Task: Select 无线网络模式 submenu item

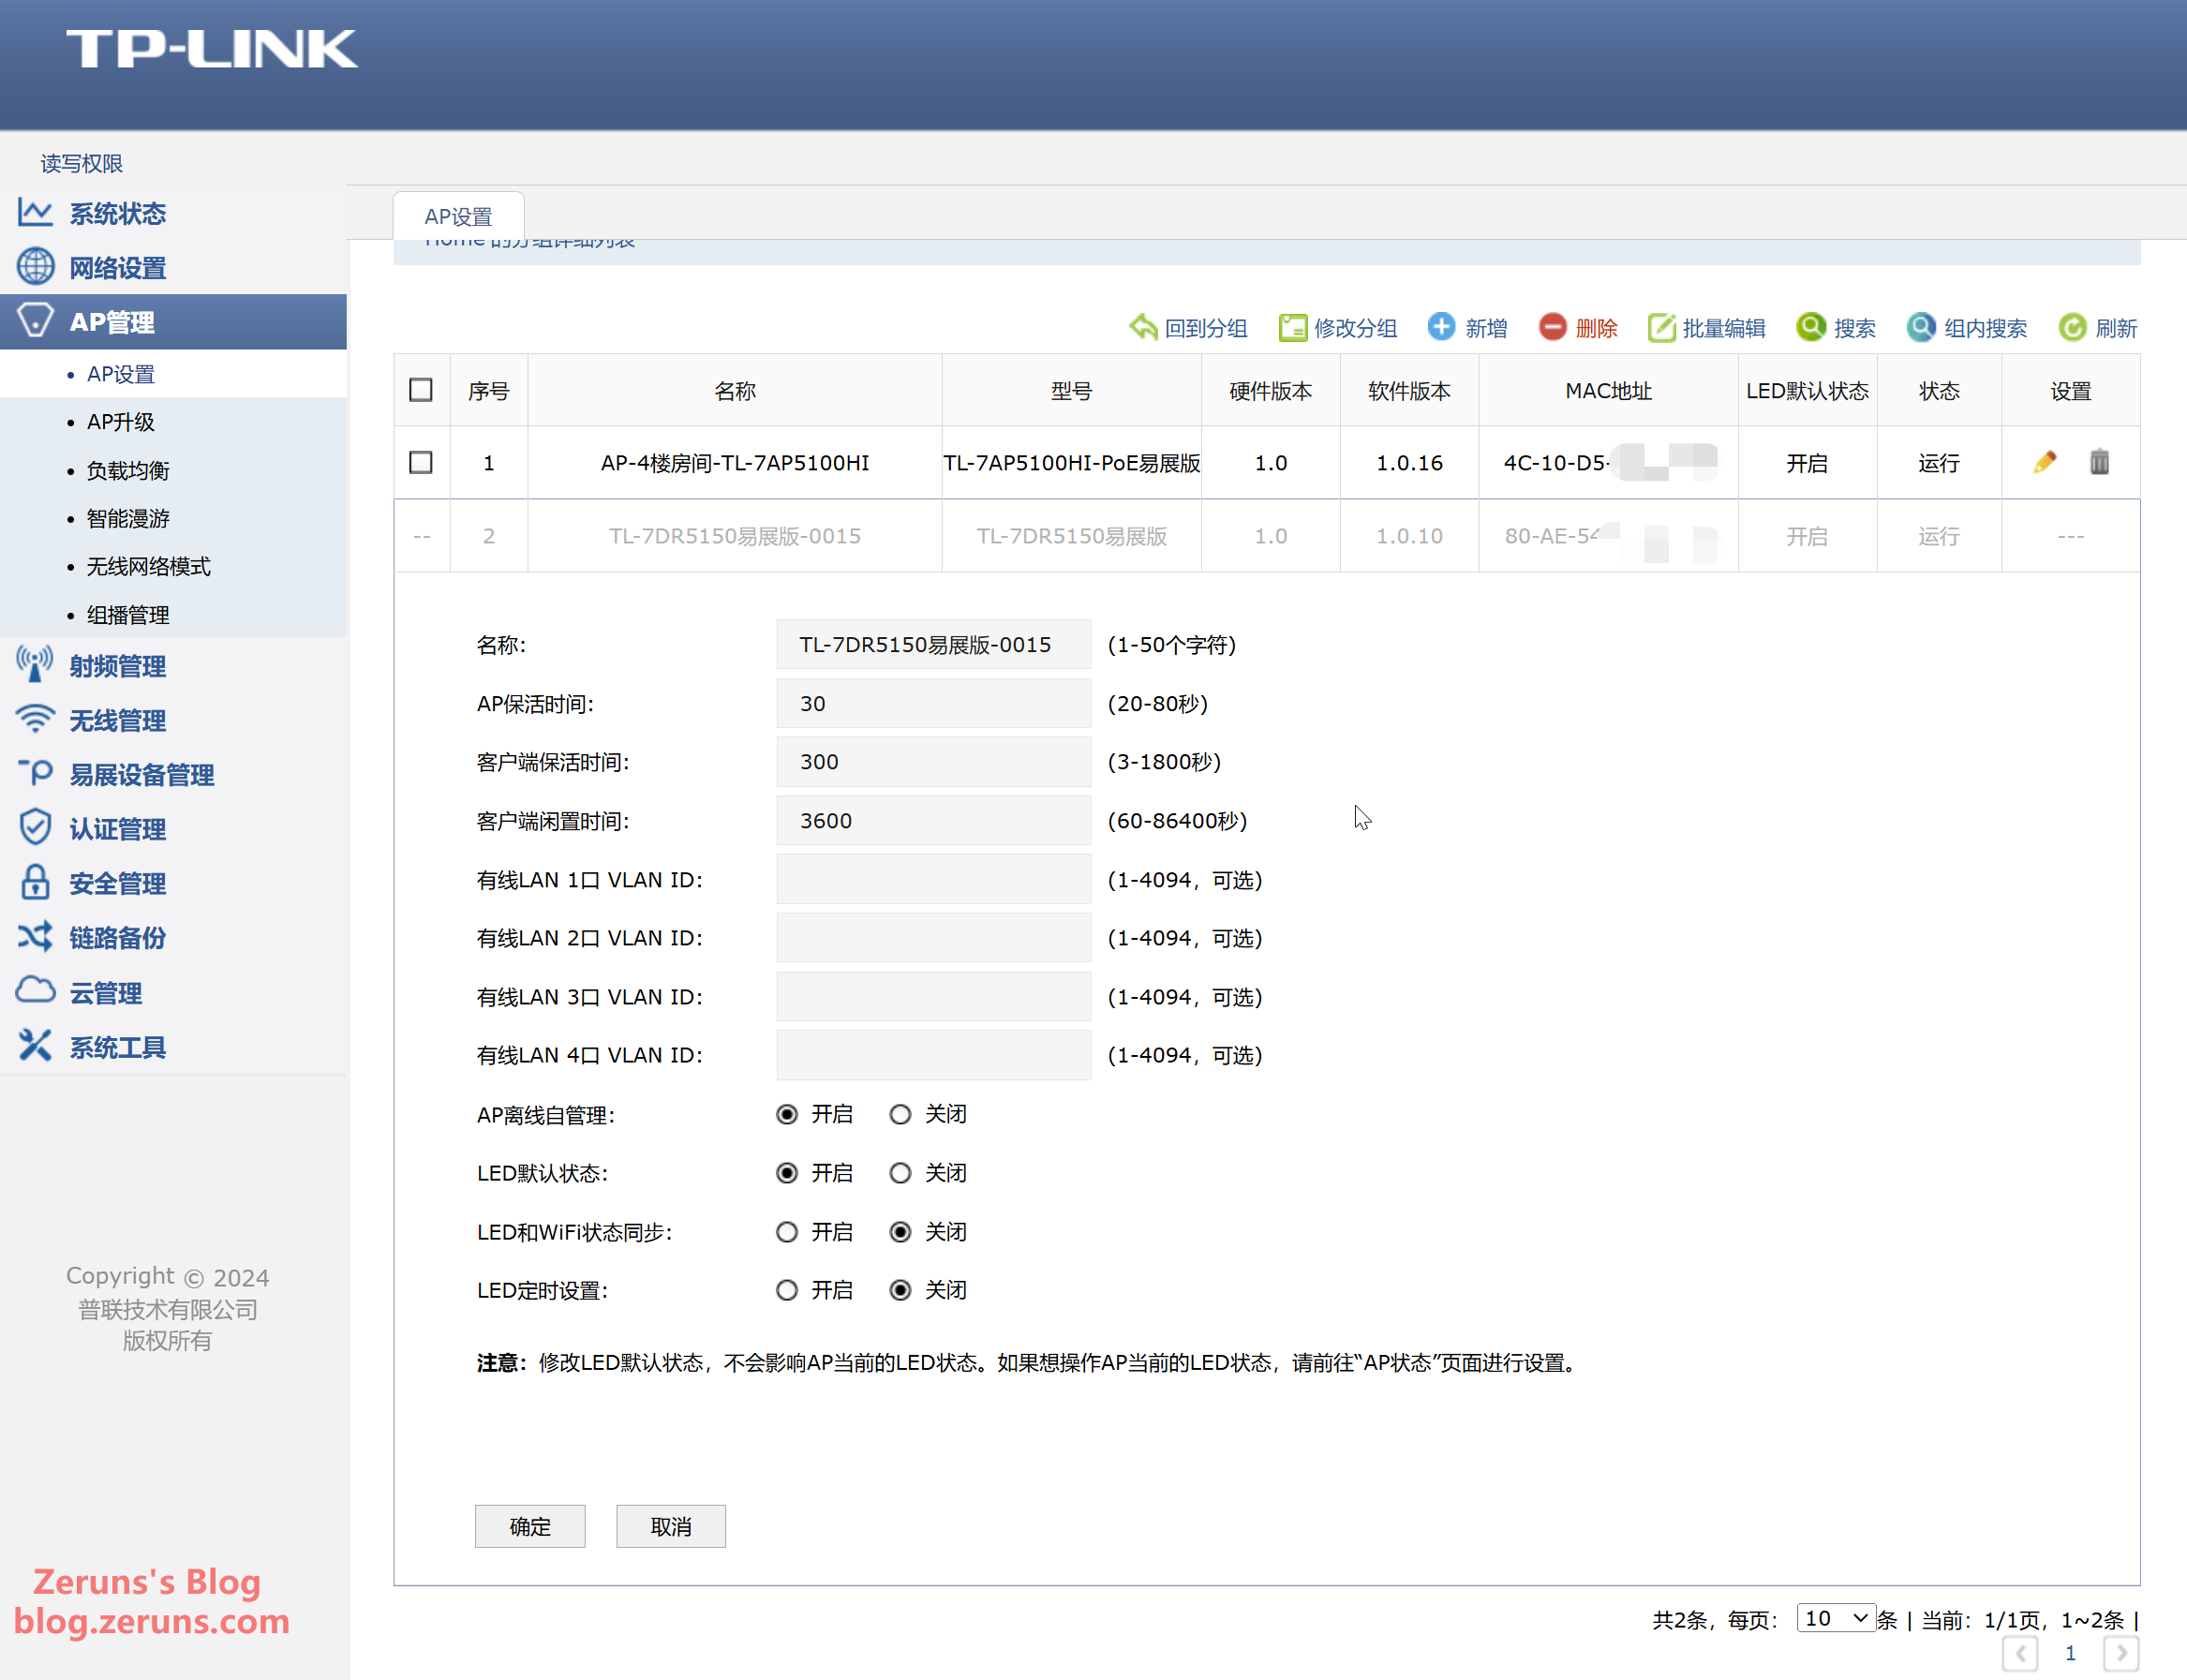Action: [x=148, y=566]
